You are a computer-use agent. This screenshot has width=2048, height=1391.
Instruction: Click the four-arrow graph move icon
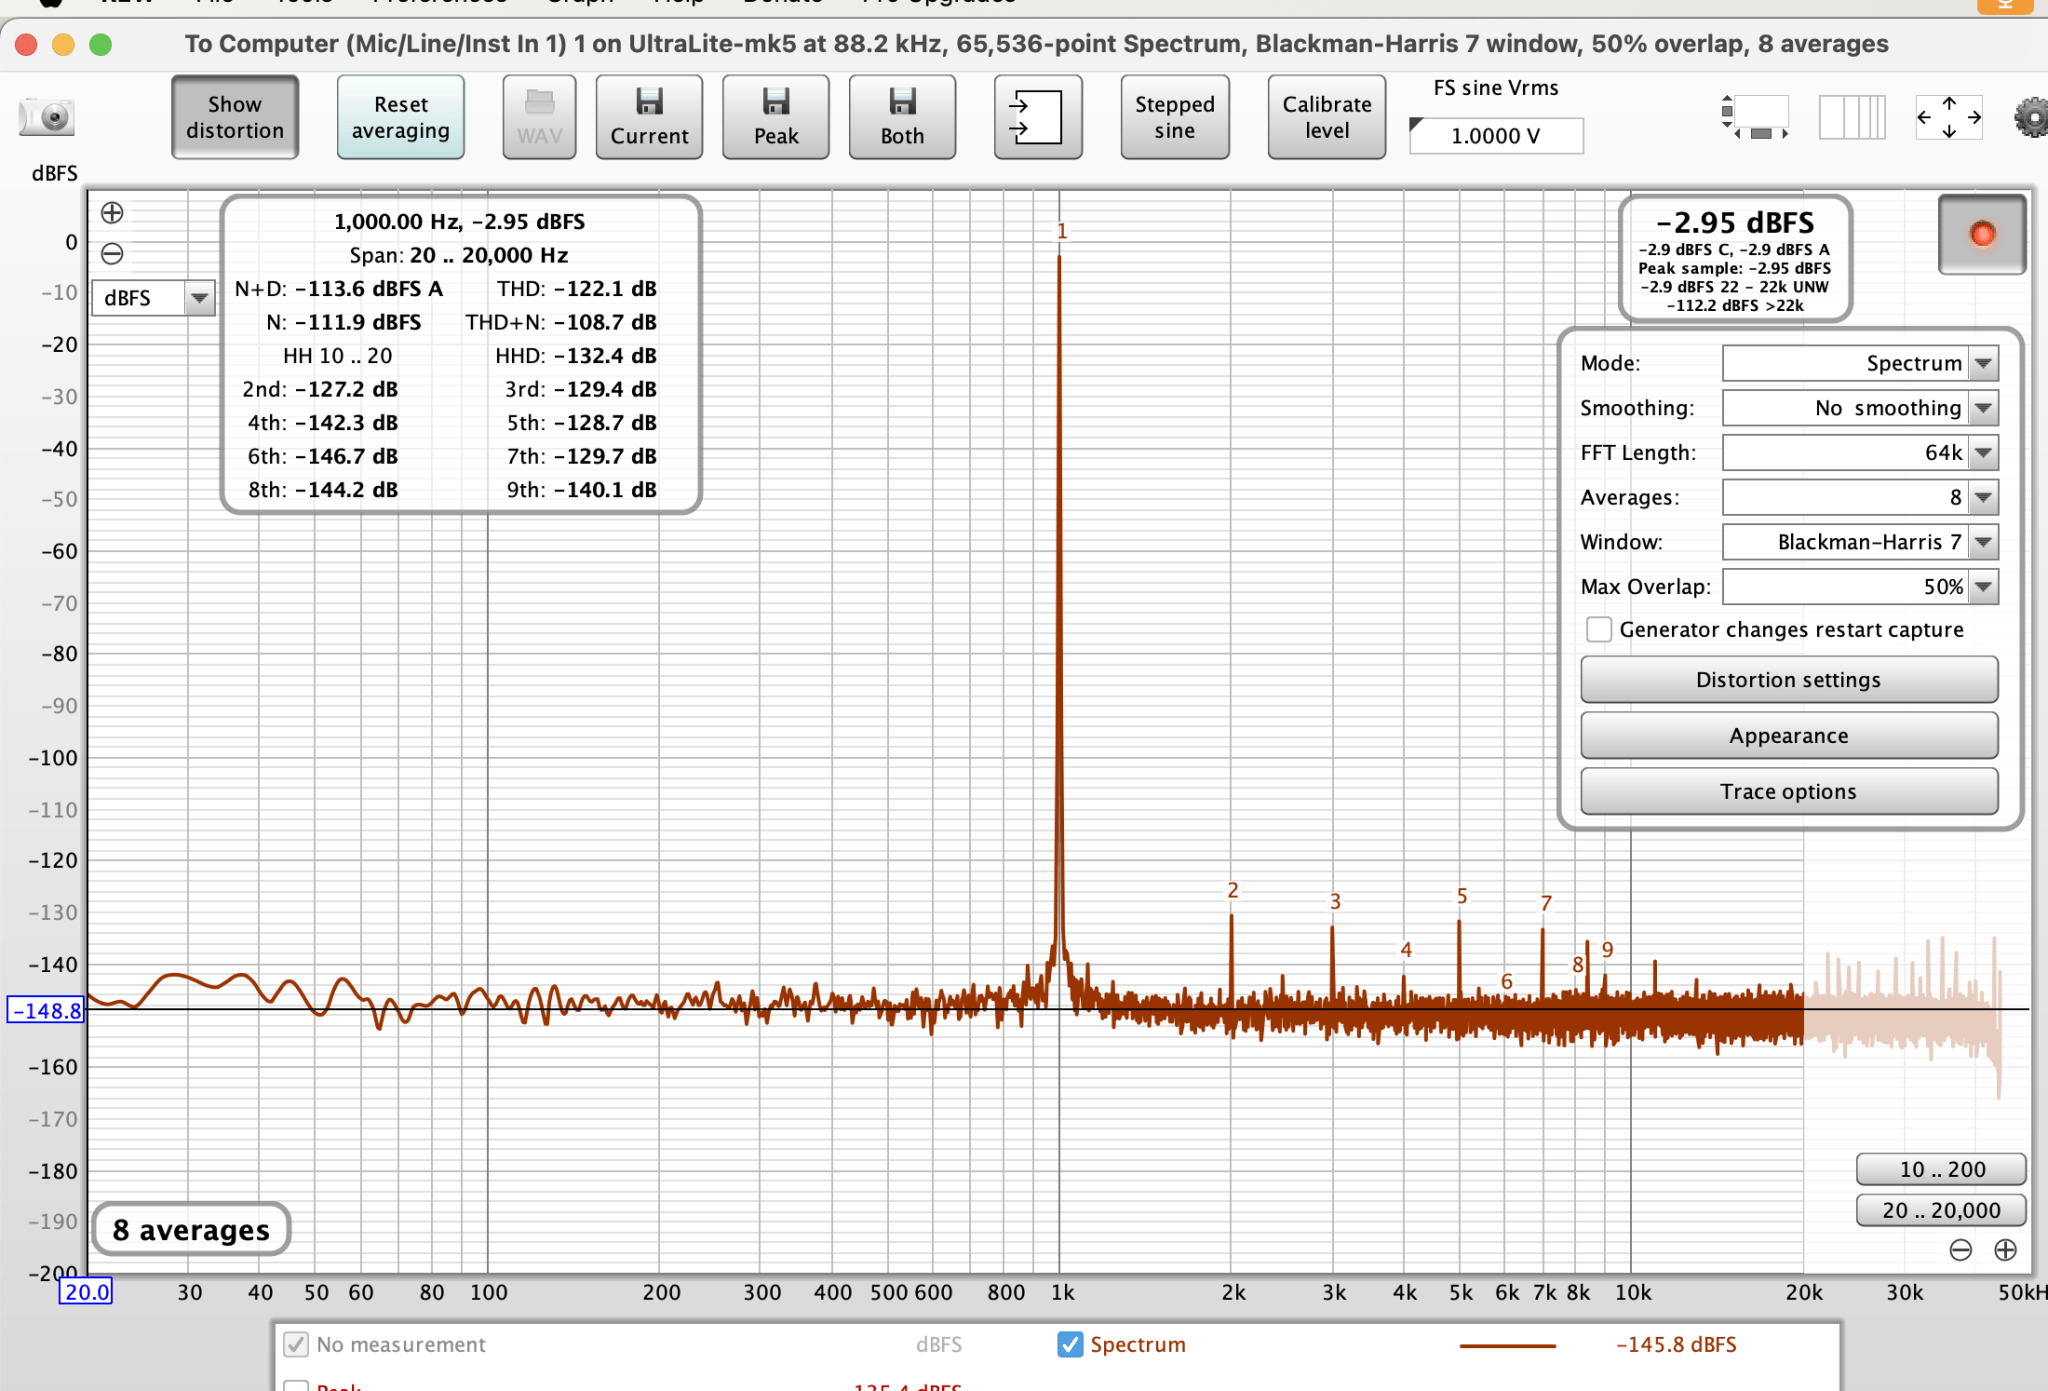[x=1949, y=117]
